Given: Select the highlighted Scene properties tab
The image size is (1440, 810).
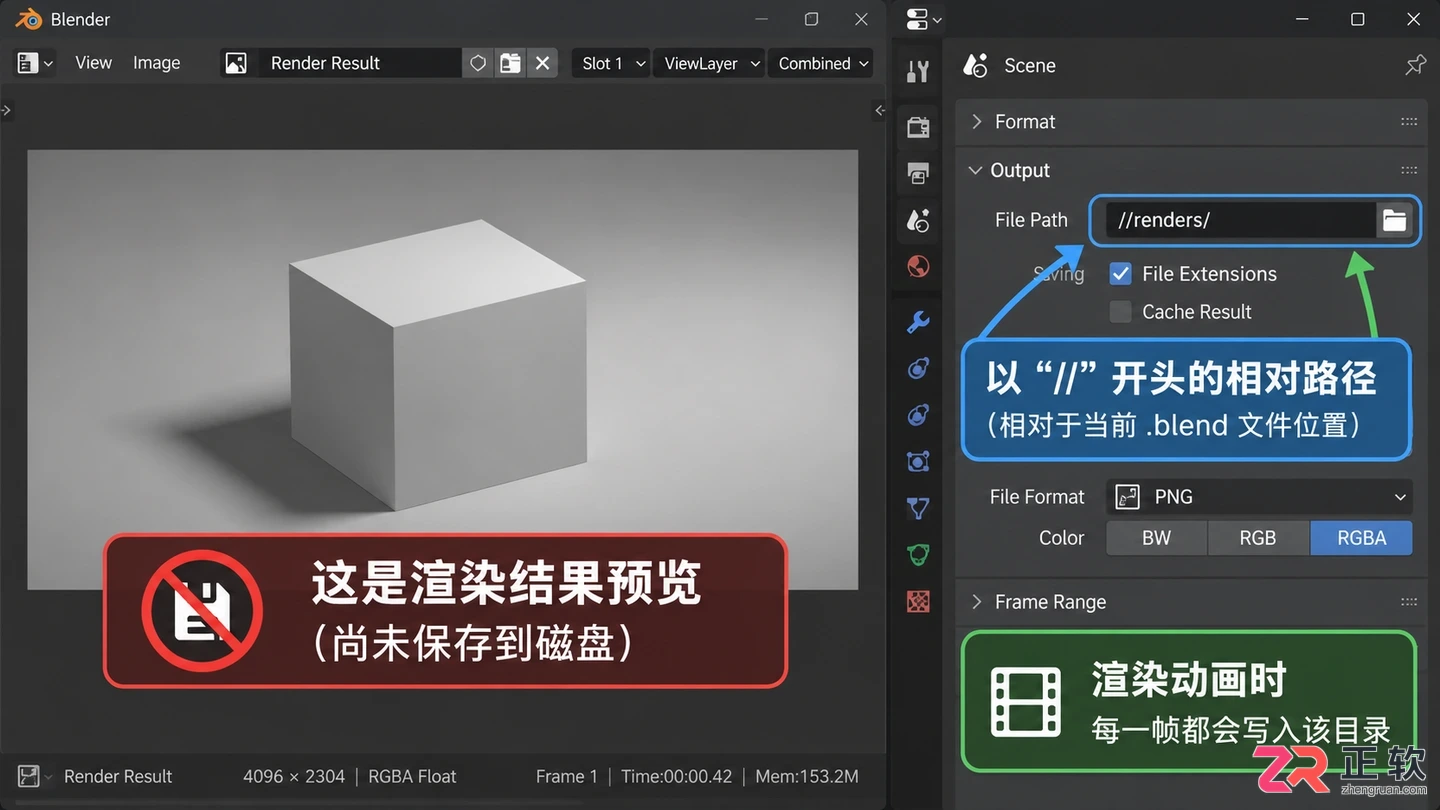Looking at the screenshot, I should click(918, 220).
